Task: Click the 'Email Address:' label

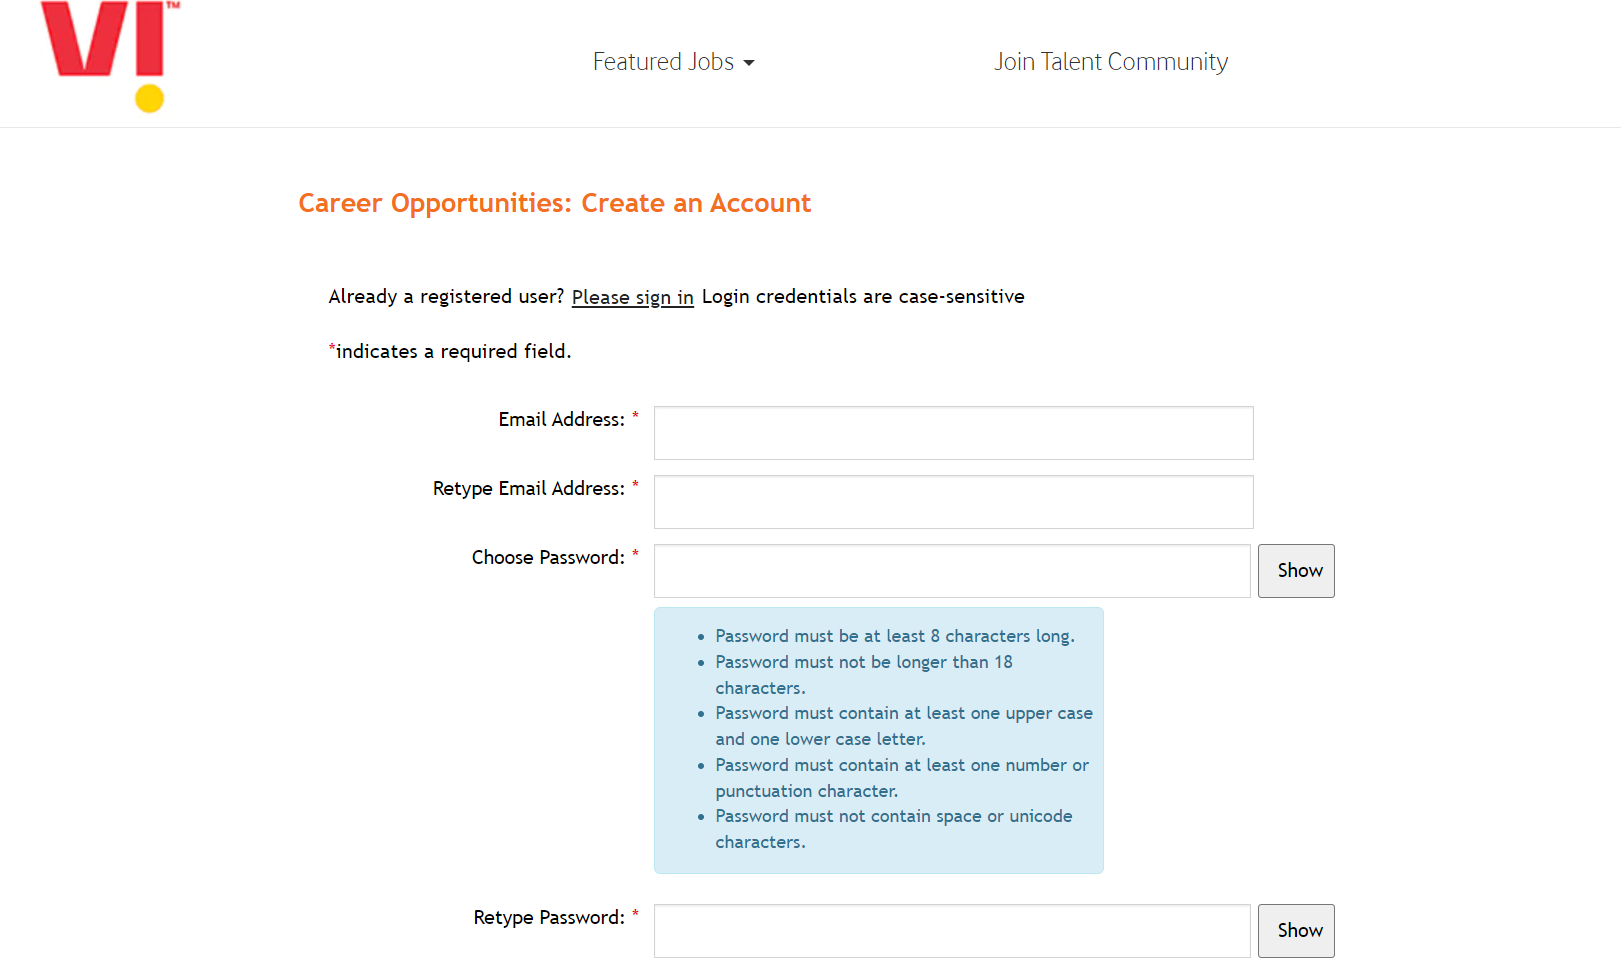Action: 561,420
